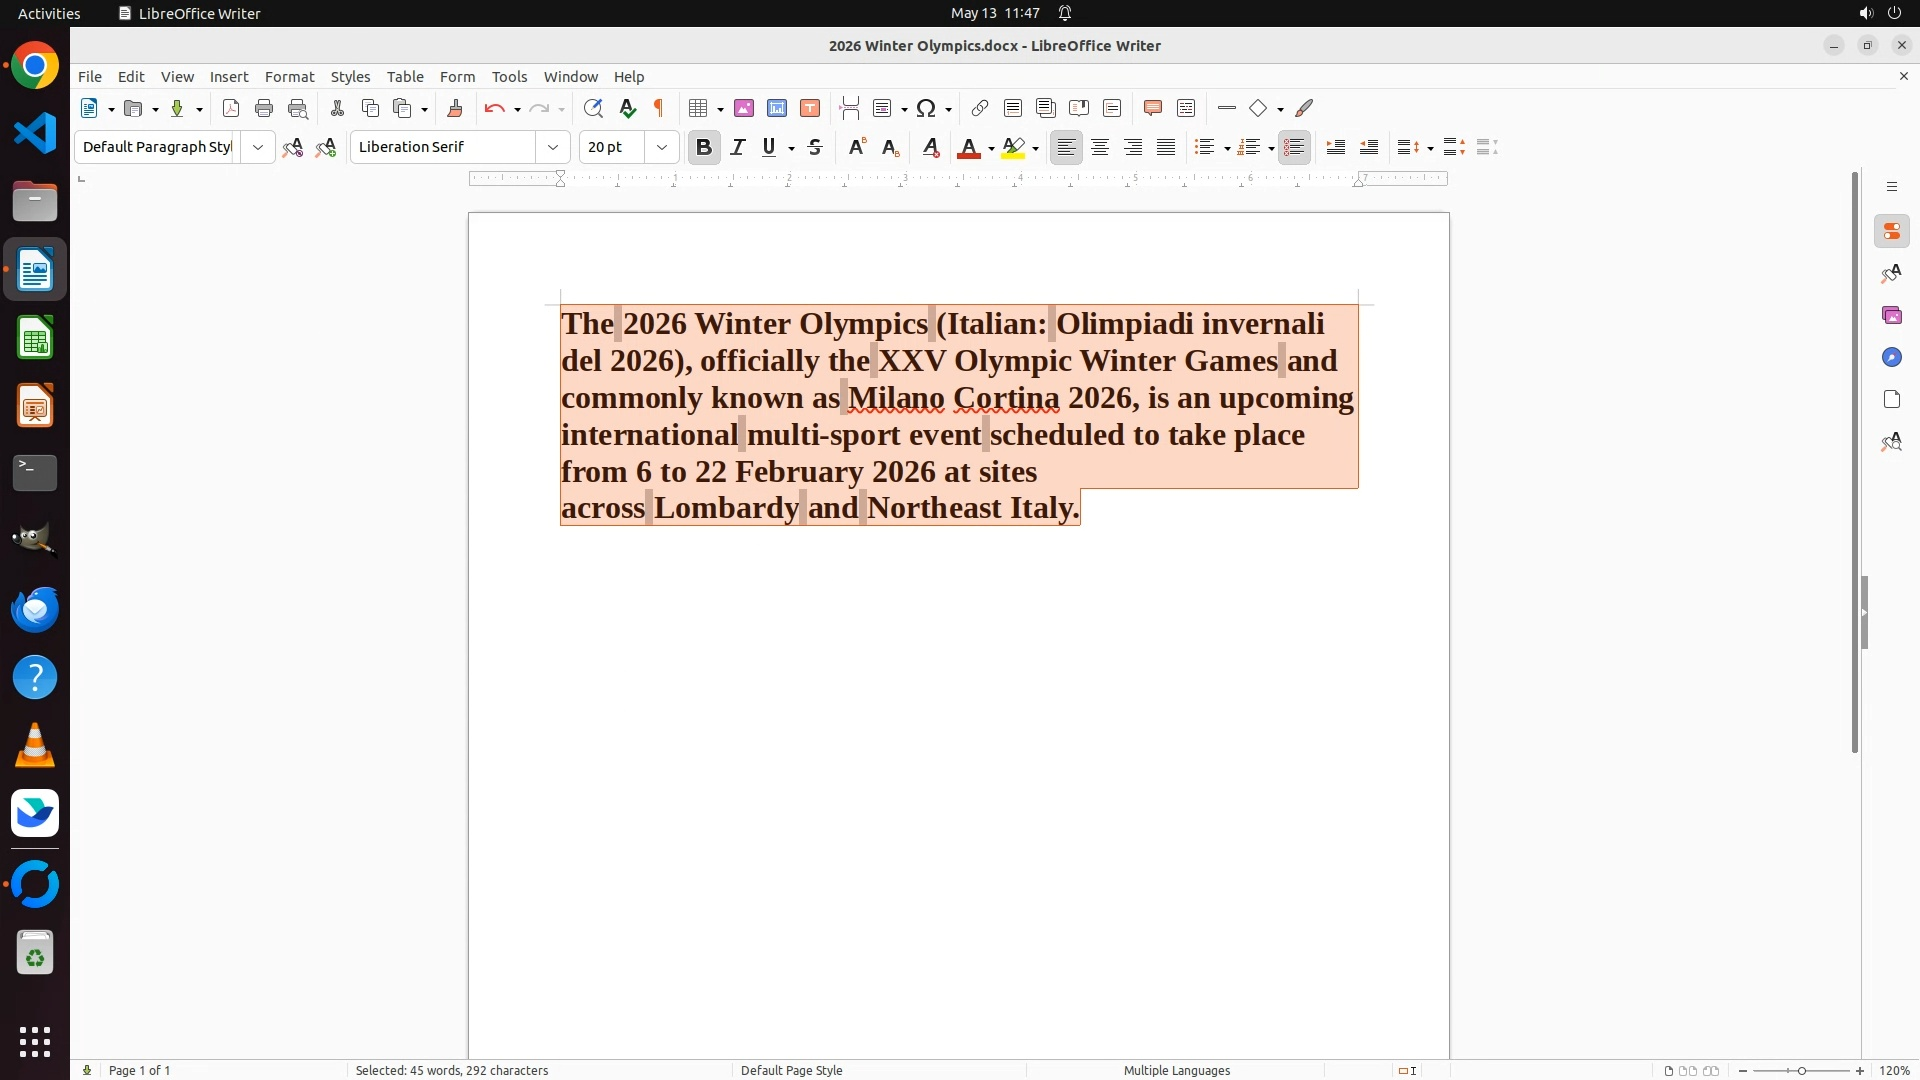Click the Strikethrough formatting icon
This screenshot has height=1080, width=1920.
[x=815, y=147]
